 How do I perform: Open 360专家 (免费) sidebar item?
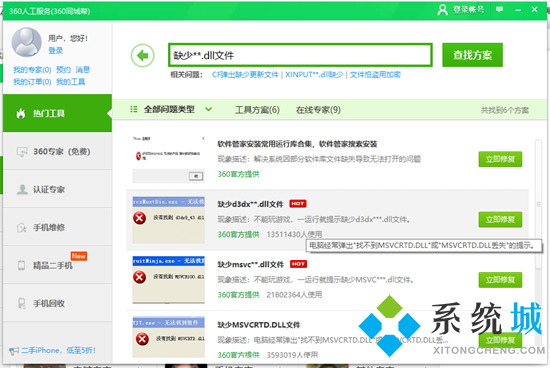pos(58,152)
